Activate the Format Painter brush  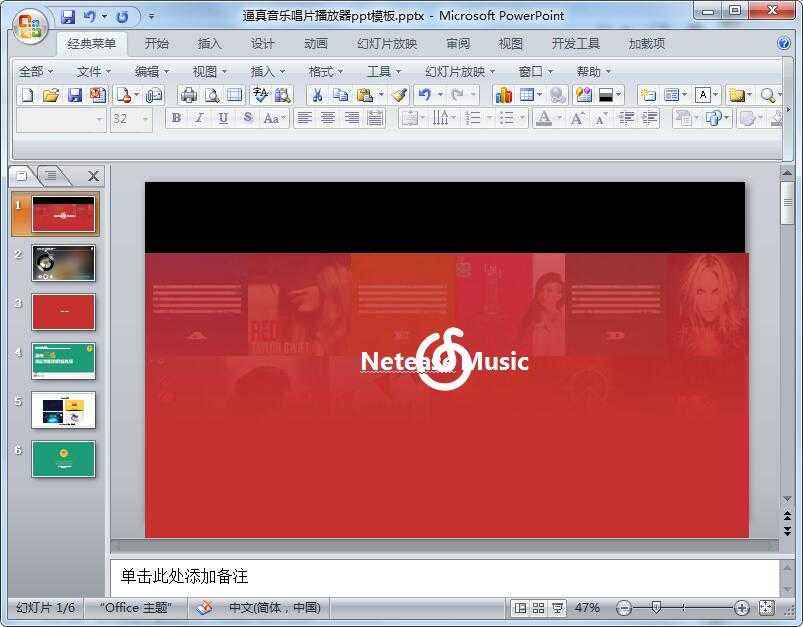399,95
